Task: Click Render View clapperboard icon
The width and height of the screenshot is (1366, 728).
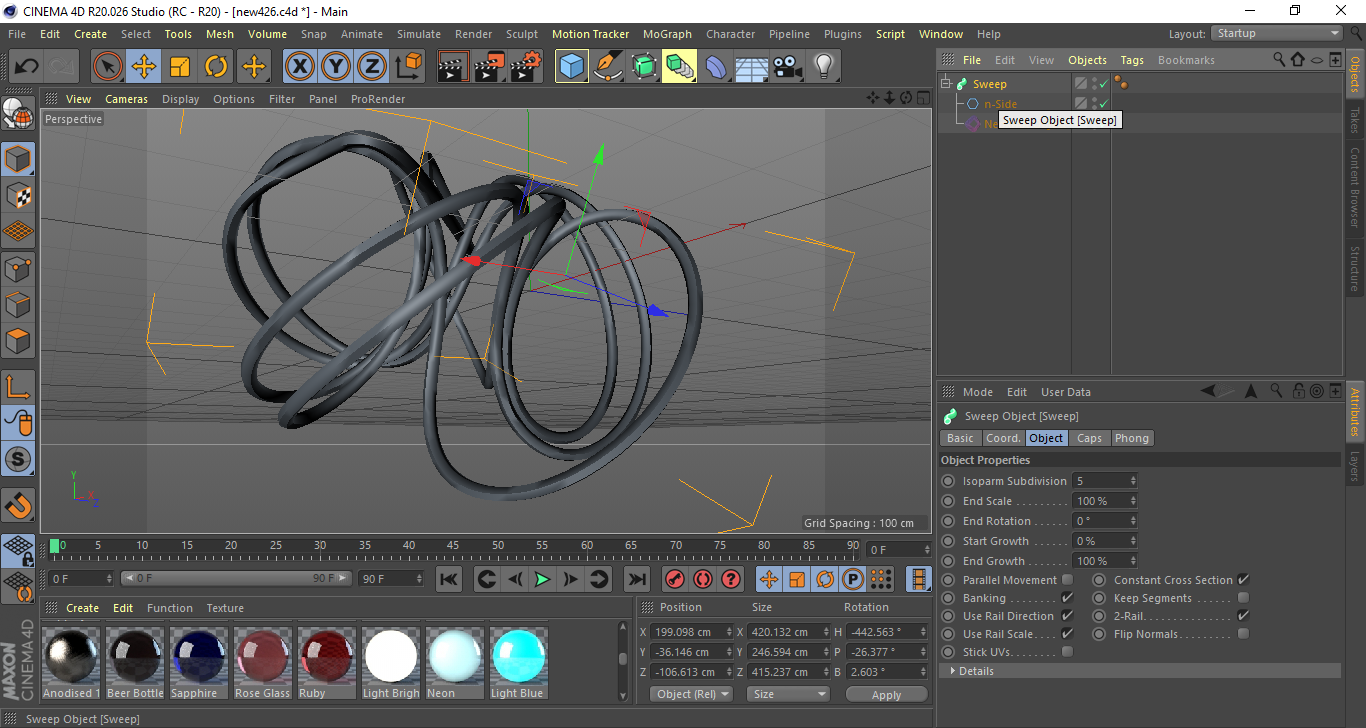Action: pos(453,67)
